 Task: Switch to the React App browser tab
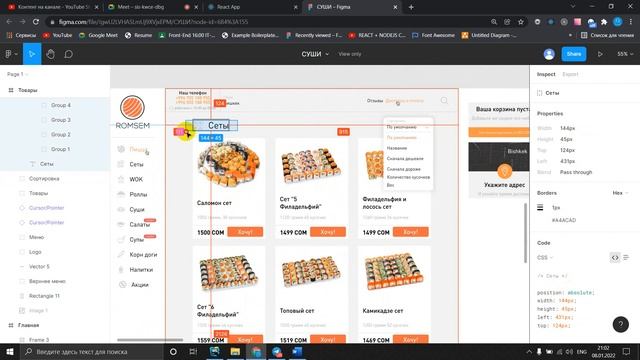[x=252, y=7]
